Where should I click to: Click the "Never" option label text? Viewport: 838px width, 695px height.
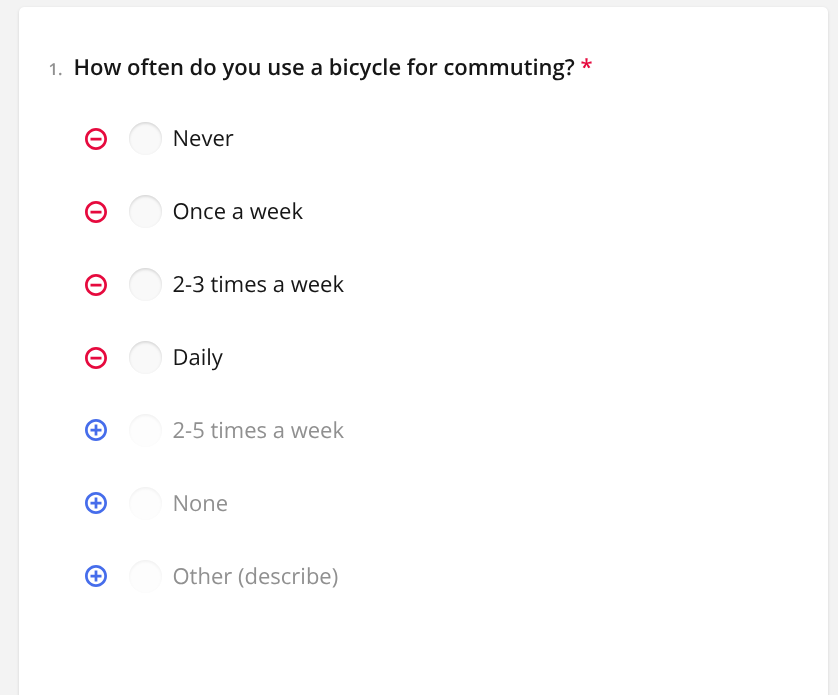[x=203, y=139]
